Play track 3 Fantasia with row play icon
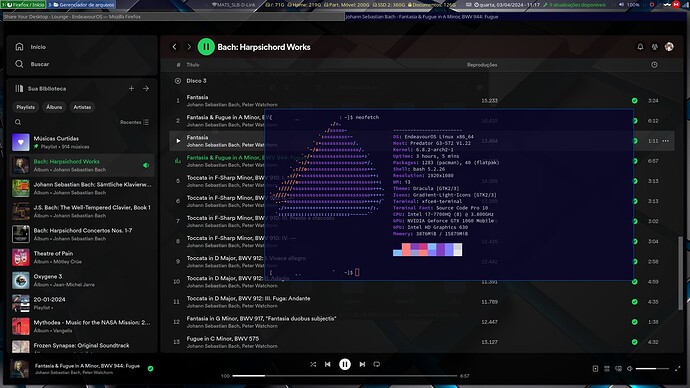690x388 pixels. [178, 141]
